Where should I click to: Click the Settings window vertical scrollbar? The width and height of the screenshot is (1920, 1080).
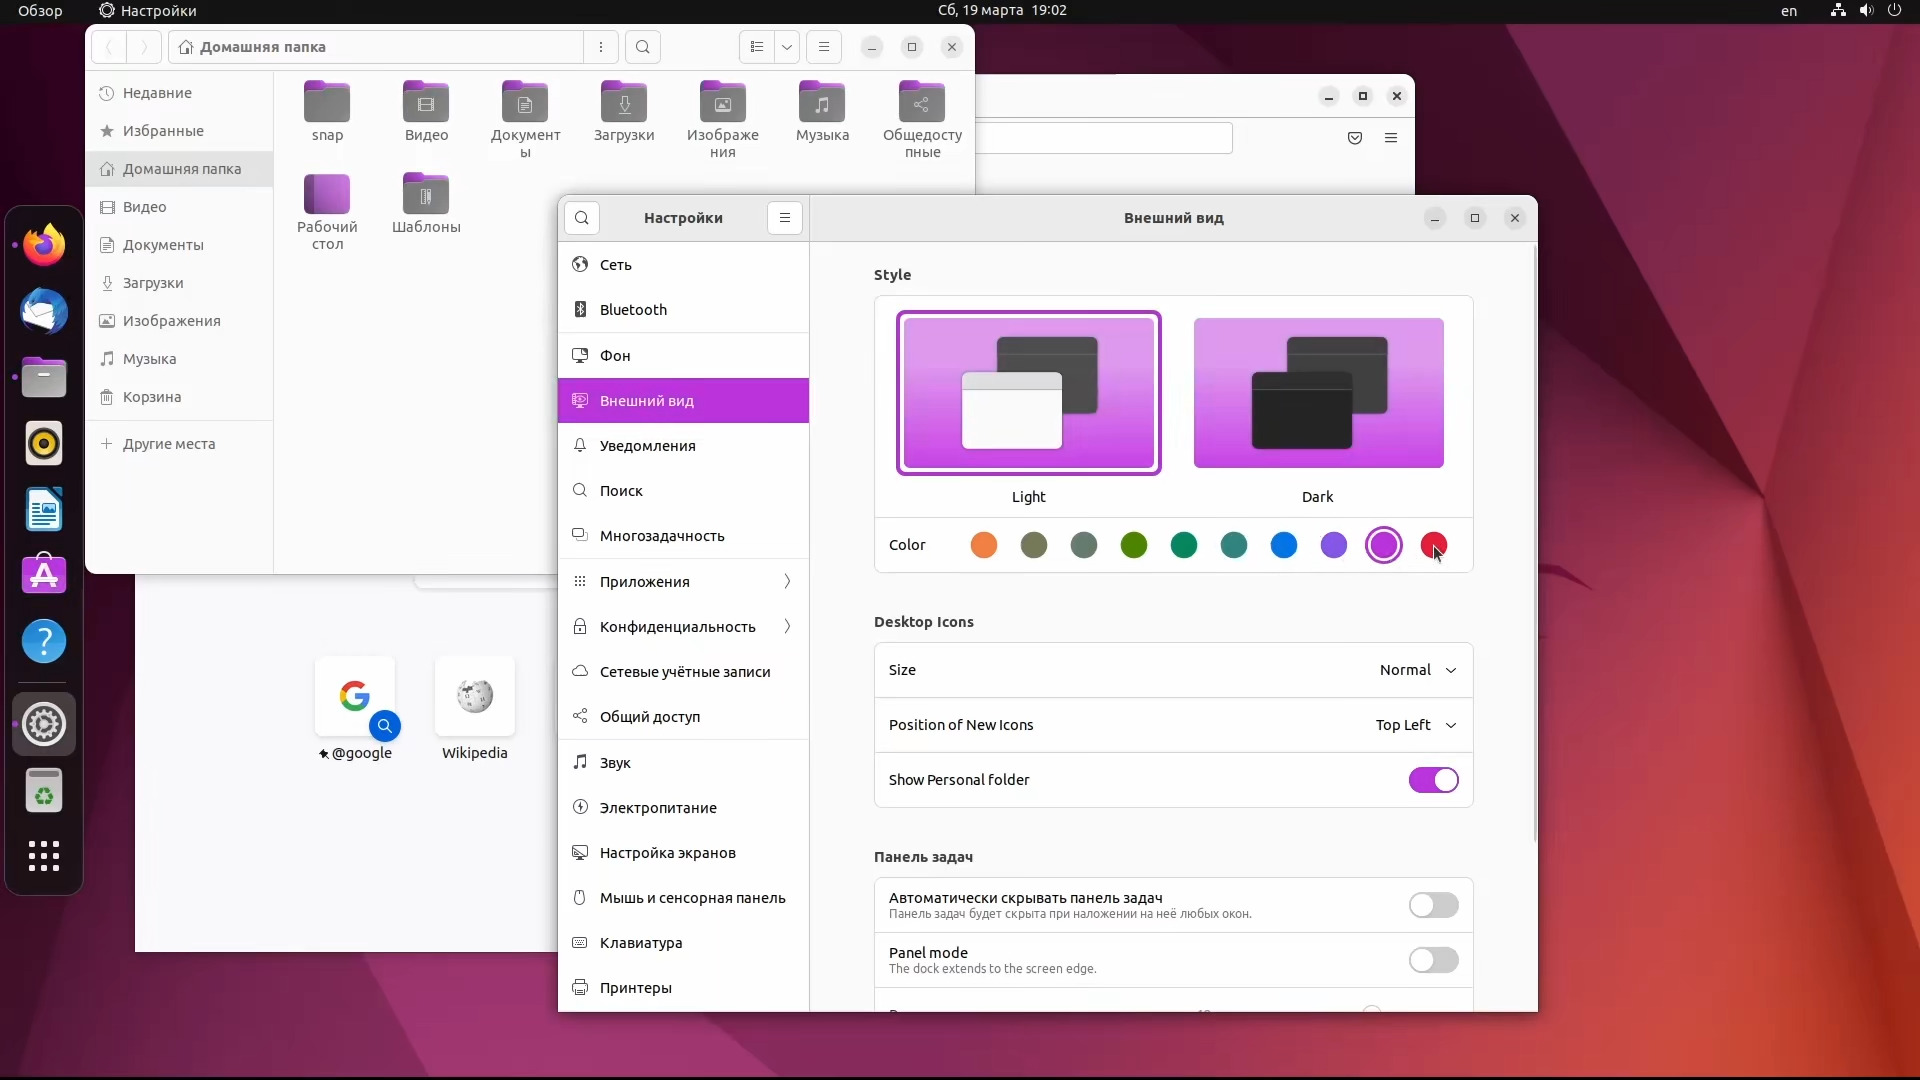[1535, 545]
